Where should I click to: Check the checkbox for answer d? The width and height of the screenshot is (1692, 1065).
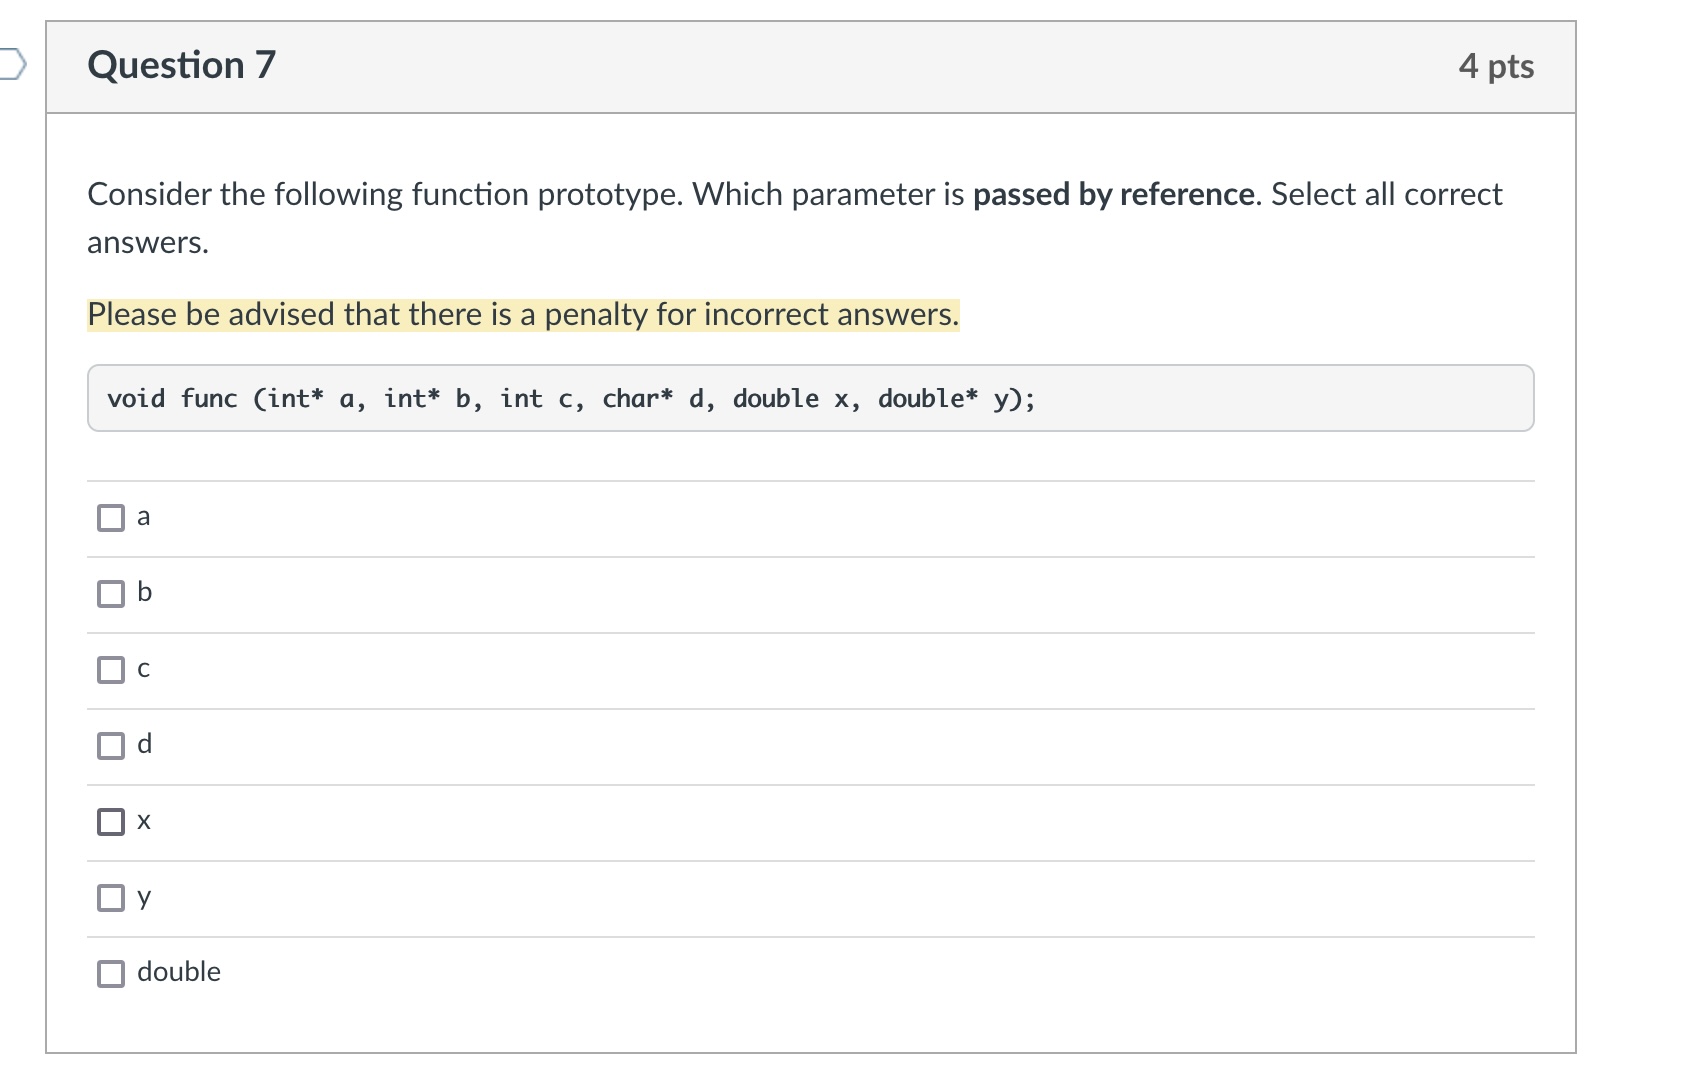click(x=111, y=746)
